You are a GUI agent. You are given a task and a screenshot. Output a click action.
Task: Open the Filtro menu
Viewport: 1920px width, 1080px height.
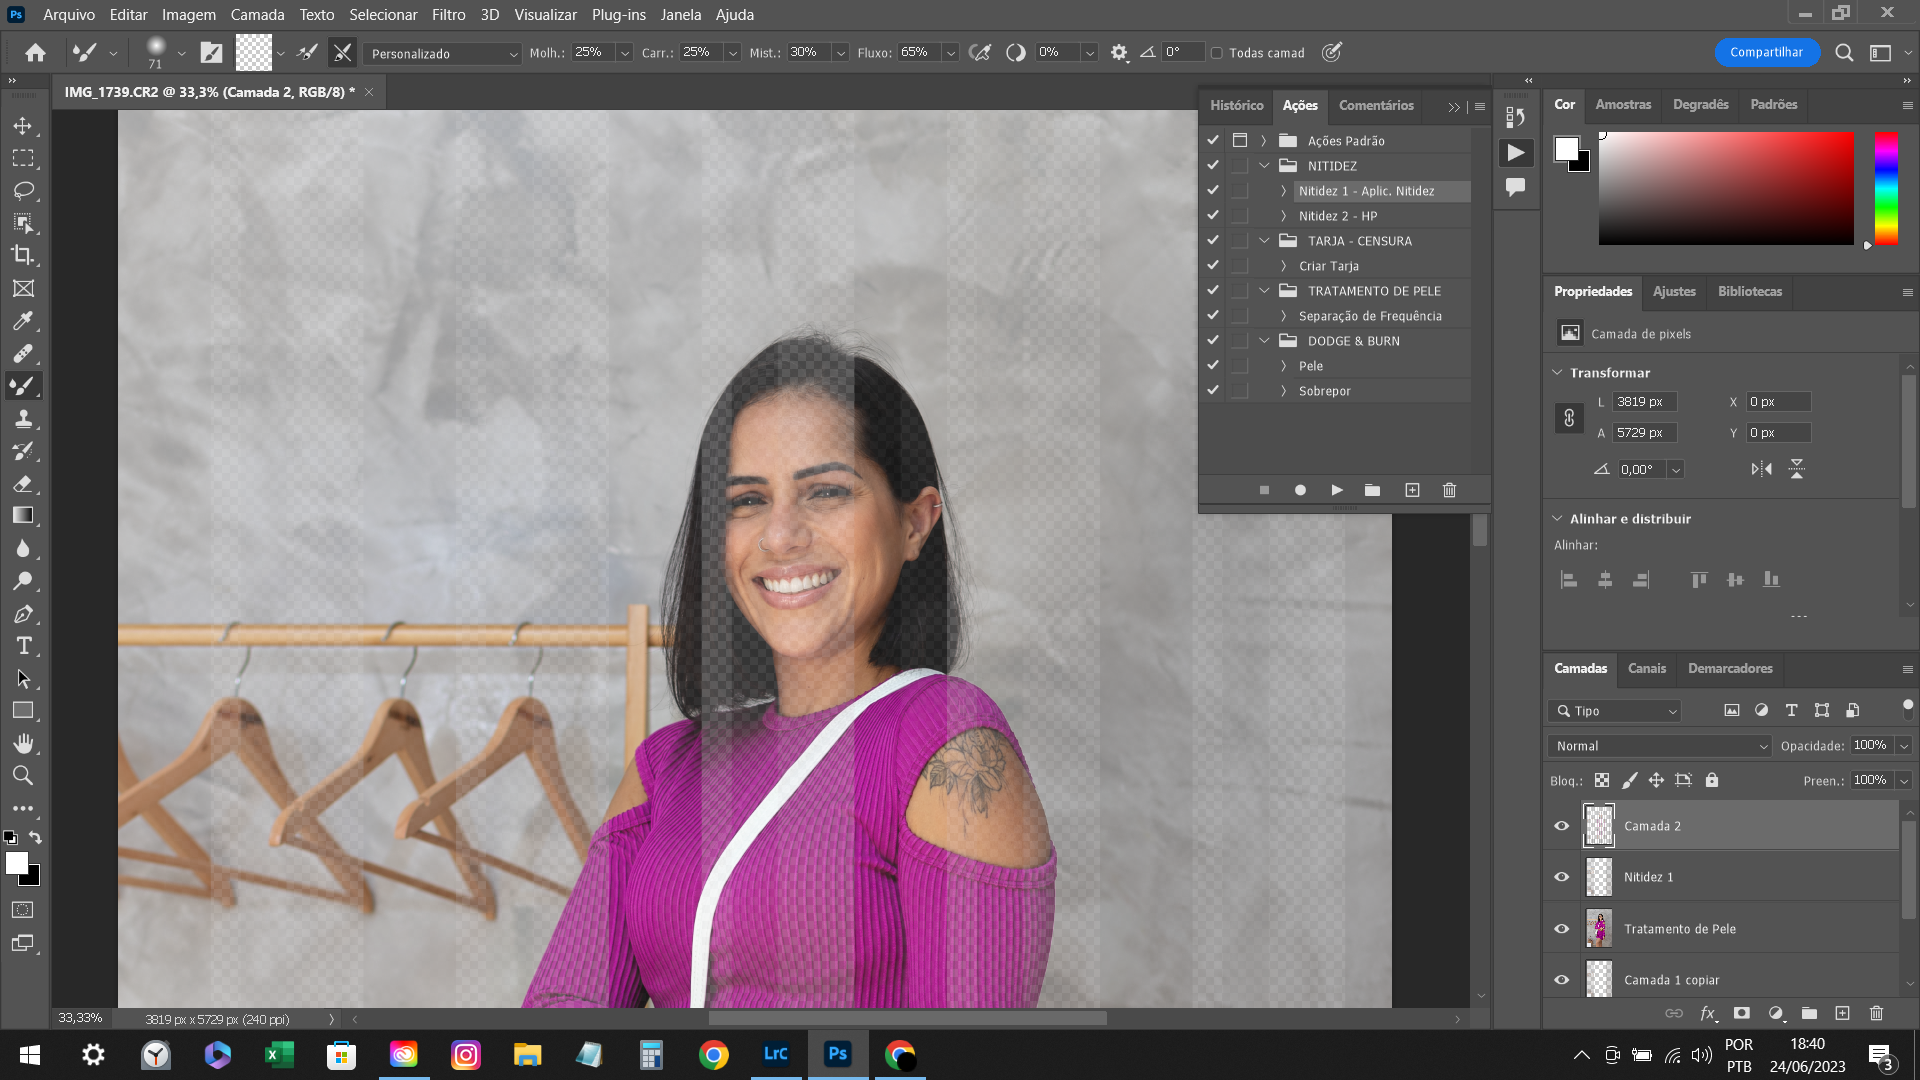click(x=449, y=15)
